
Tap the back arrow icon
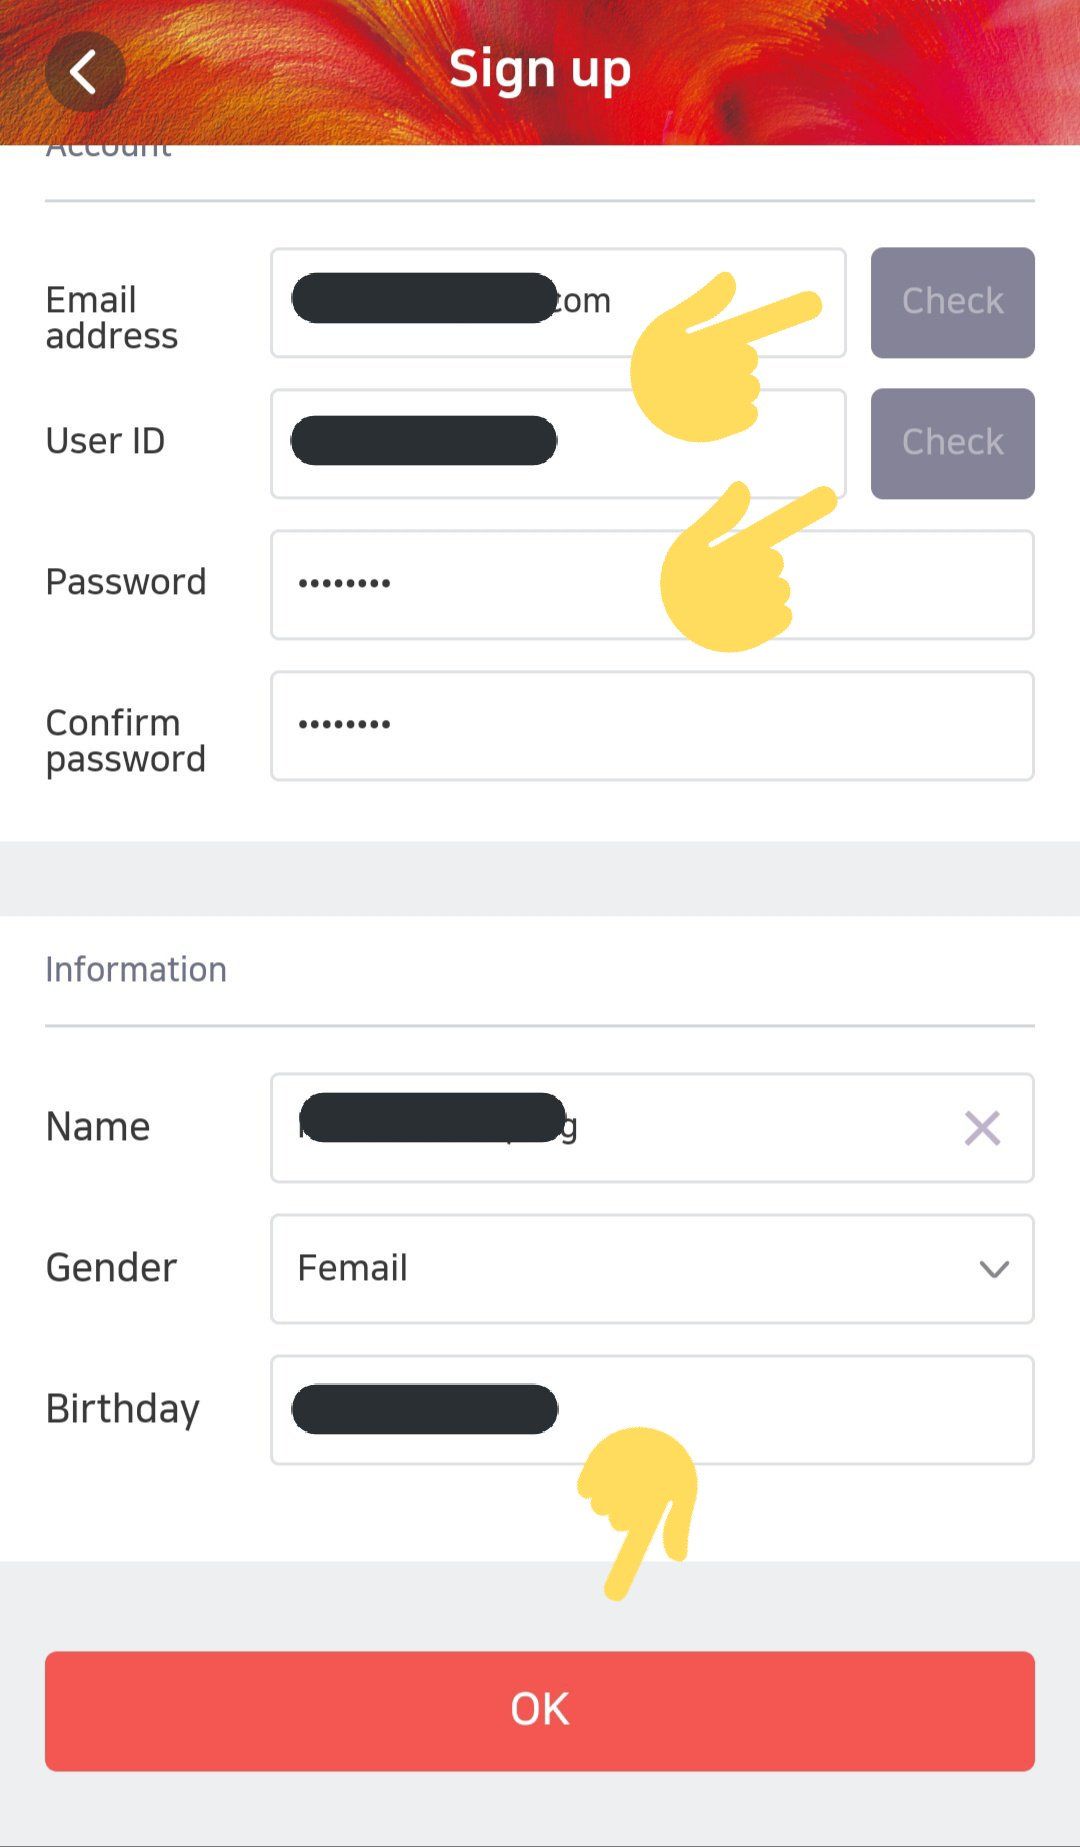(85, 71)
